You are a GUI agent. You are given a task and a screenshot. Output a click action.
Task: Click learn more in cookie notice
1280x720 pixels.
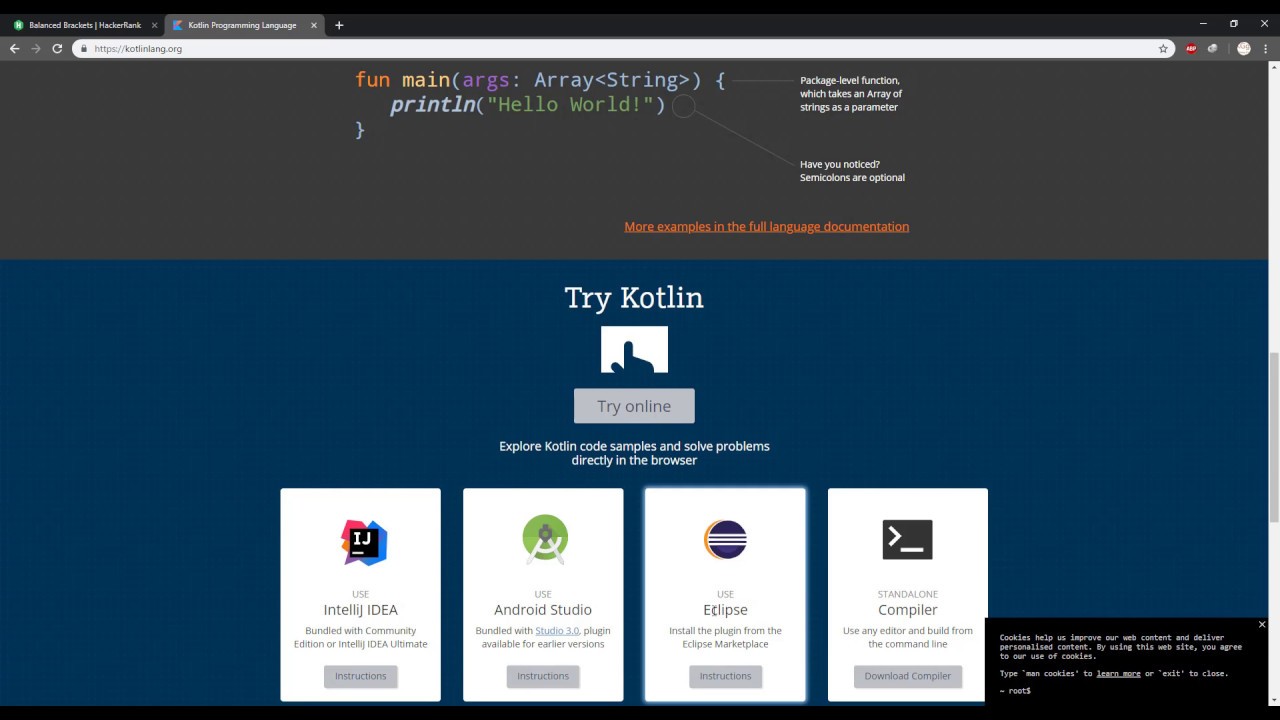point(1118,674)
